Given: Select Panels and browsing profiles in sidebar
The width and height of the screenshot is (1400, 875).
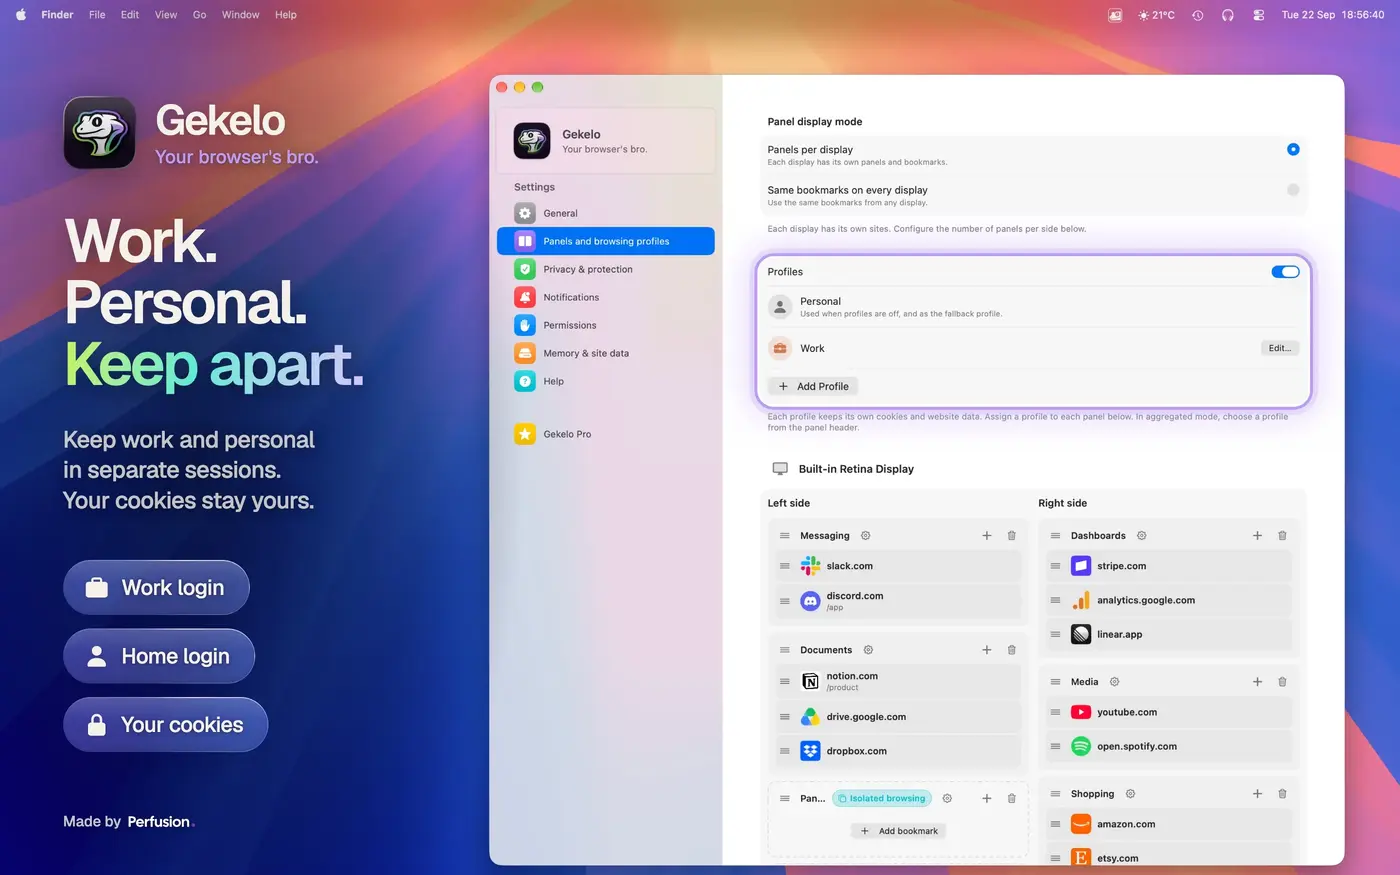Looking at the screenshot, I should click(x=605, y=241).
